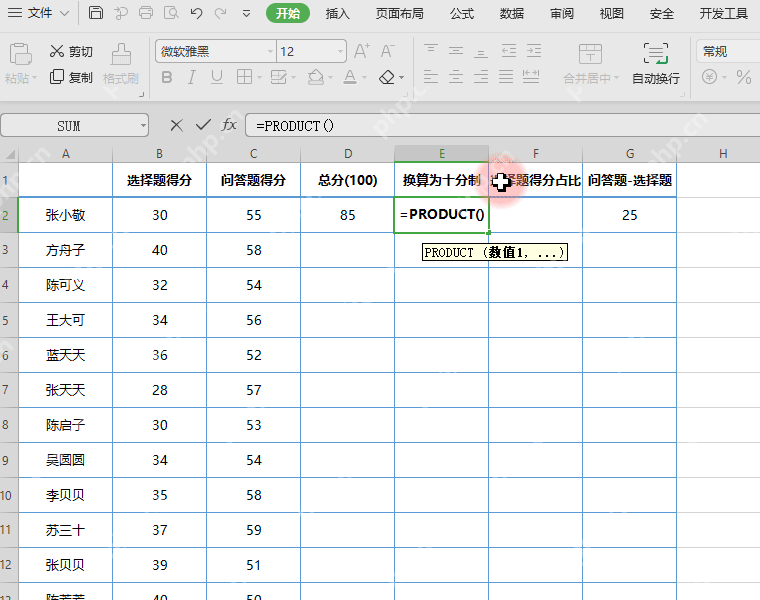Switch to the 页面布局 tab
Image resolution: width=760 pixels, height=600 pixels.
(399, 14)
